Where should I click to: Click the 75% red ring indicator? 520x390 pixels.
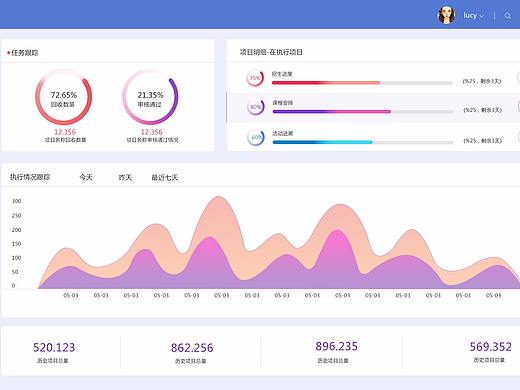point(255,78)
